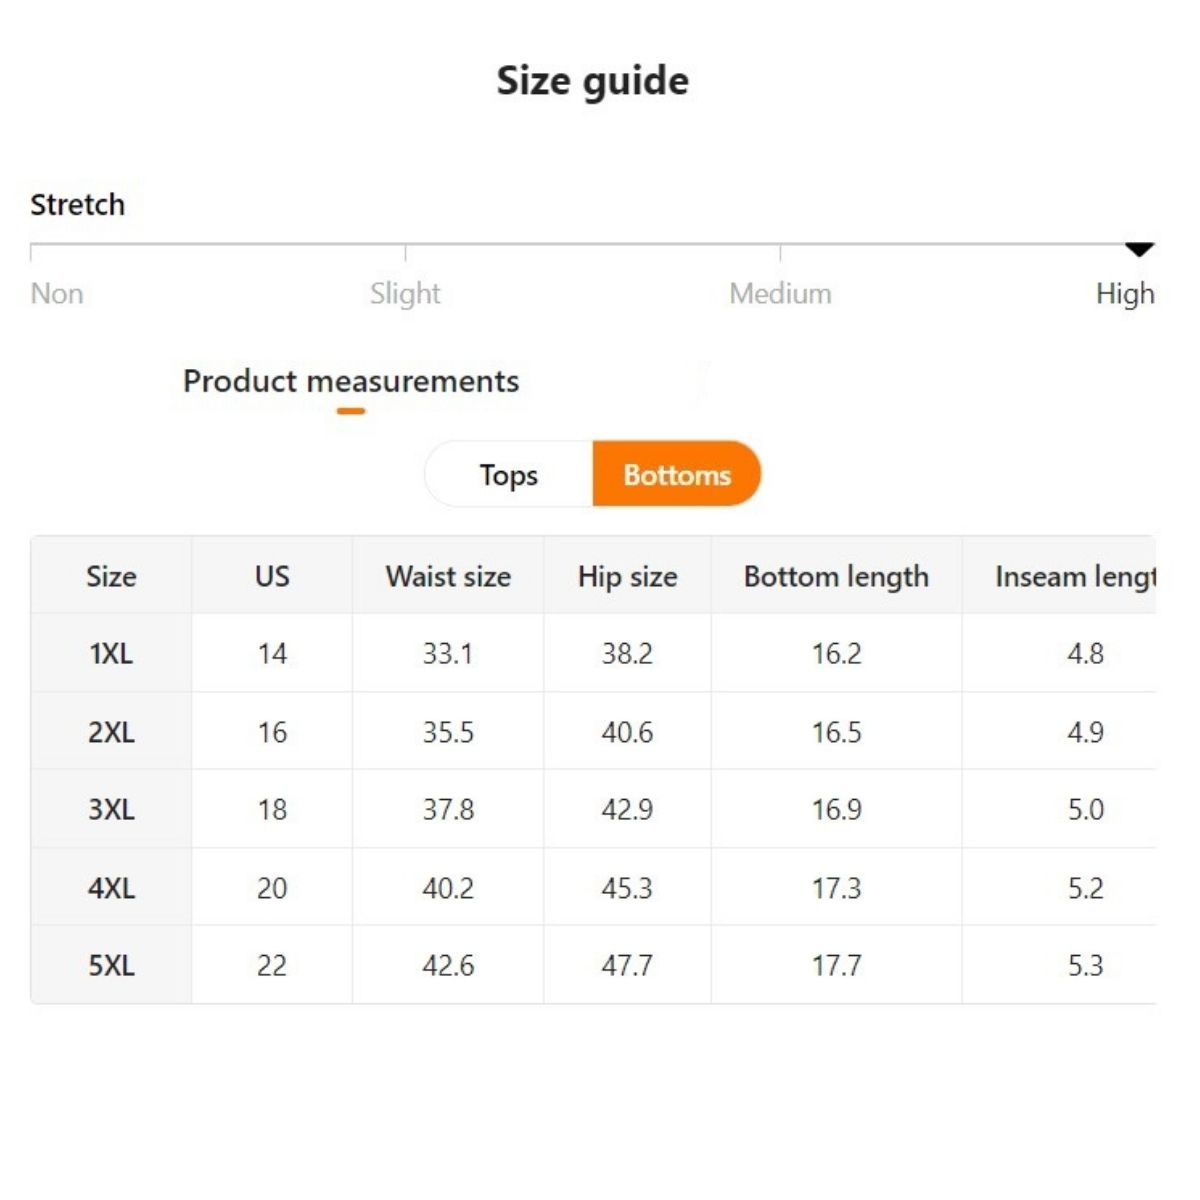Screen dimensions: 1200x1200
Task: Click the stretch indicator triangle marker
Action: pyautogui.click(x=1139, y=249)
